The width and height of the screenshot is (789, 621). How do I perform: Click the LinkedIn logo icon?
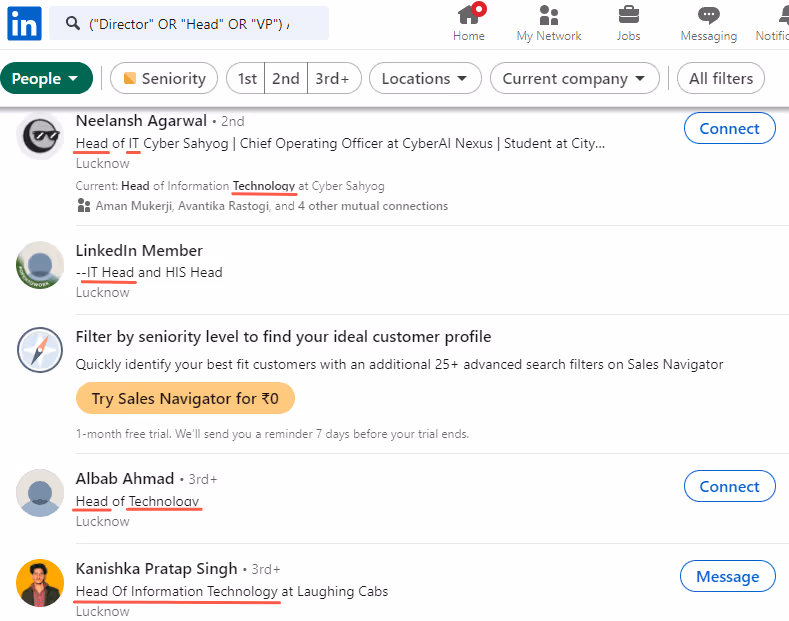tap(24, 24)
